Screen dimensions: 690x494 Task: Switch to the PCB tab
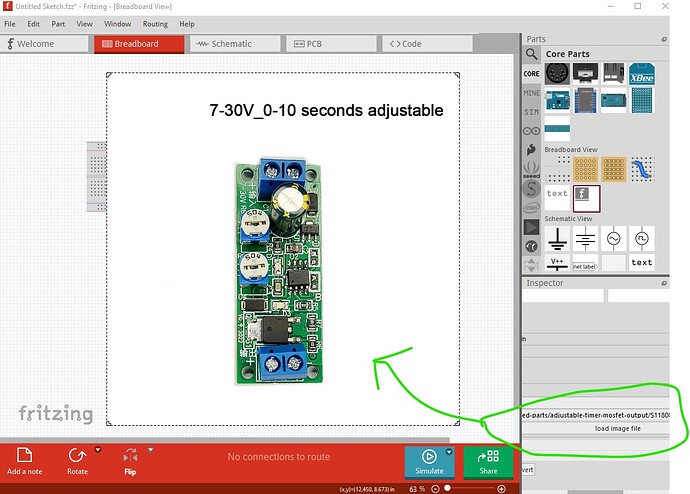coord(331,44)
